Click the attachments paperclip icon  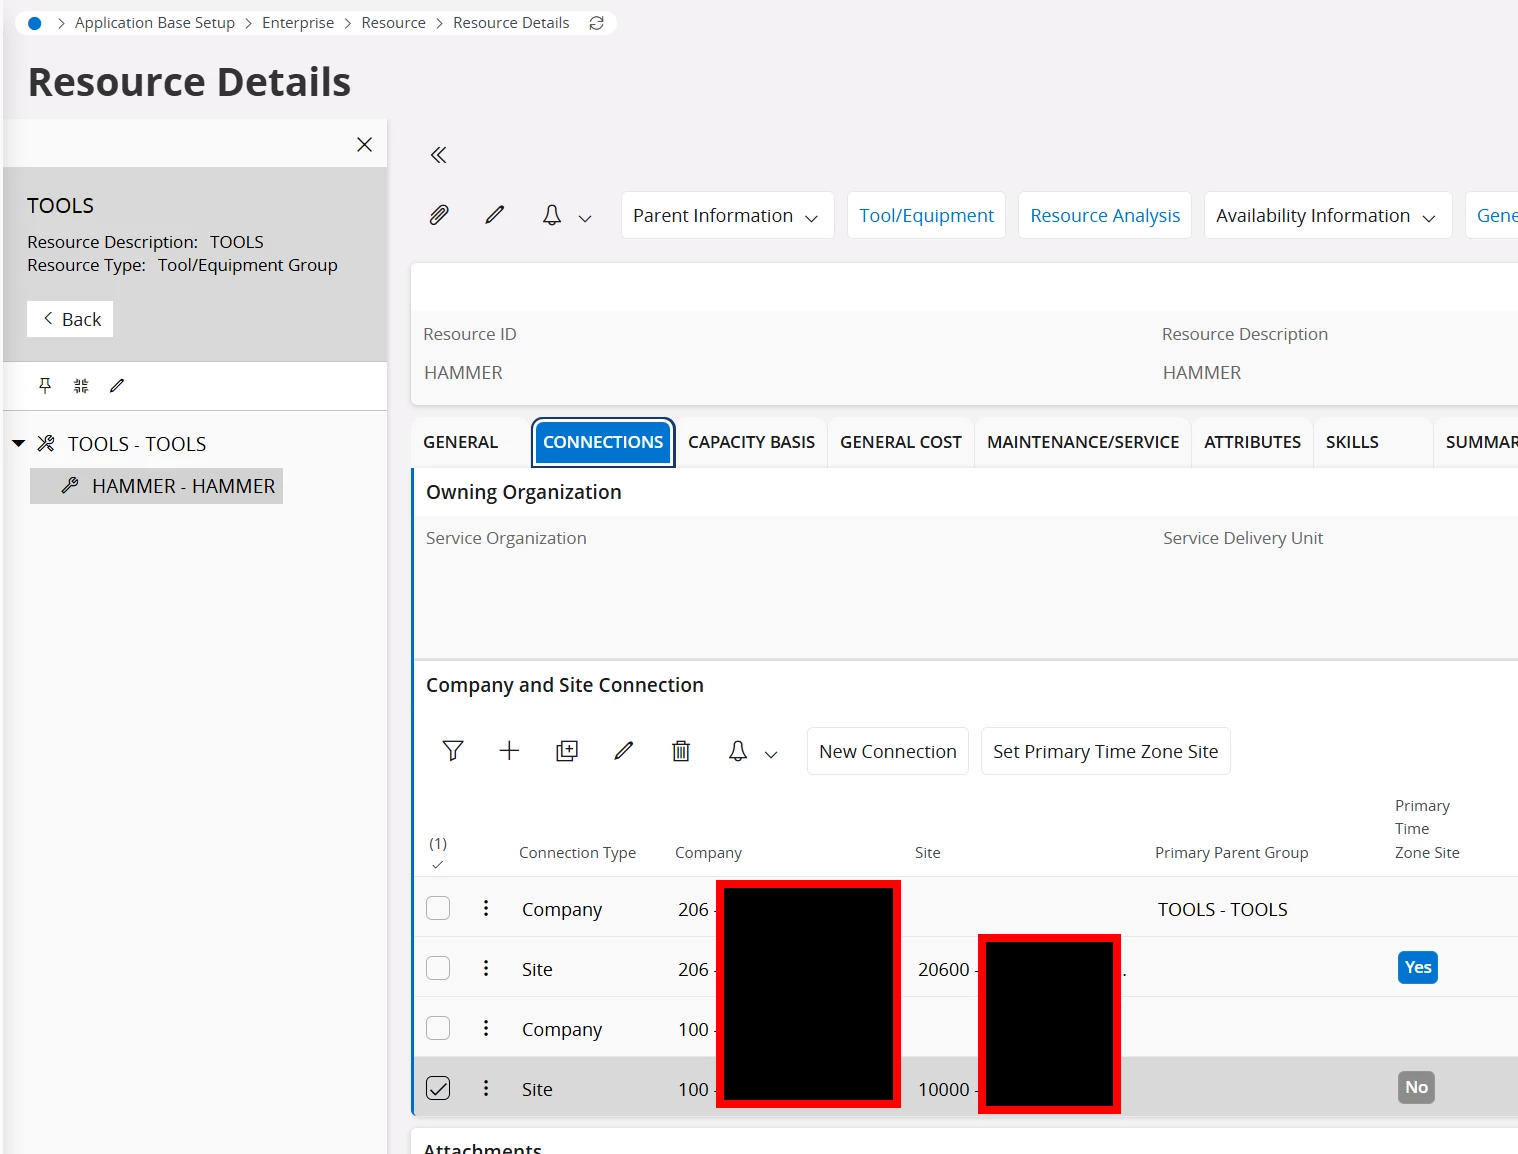[438, 215]
